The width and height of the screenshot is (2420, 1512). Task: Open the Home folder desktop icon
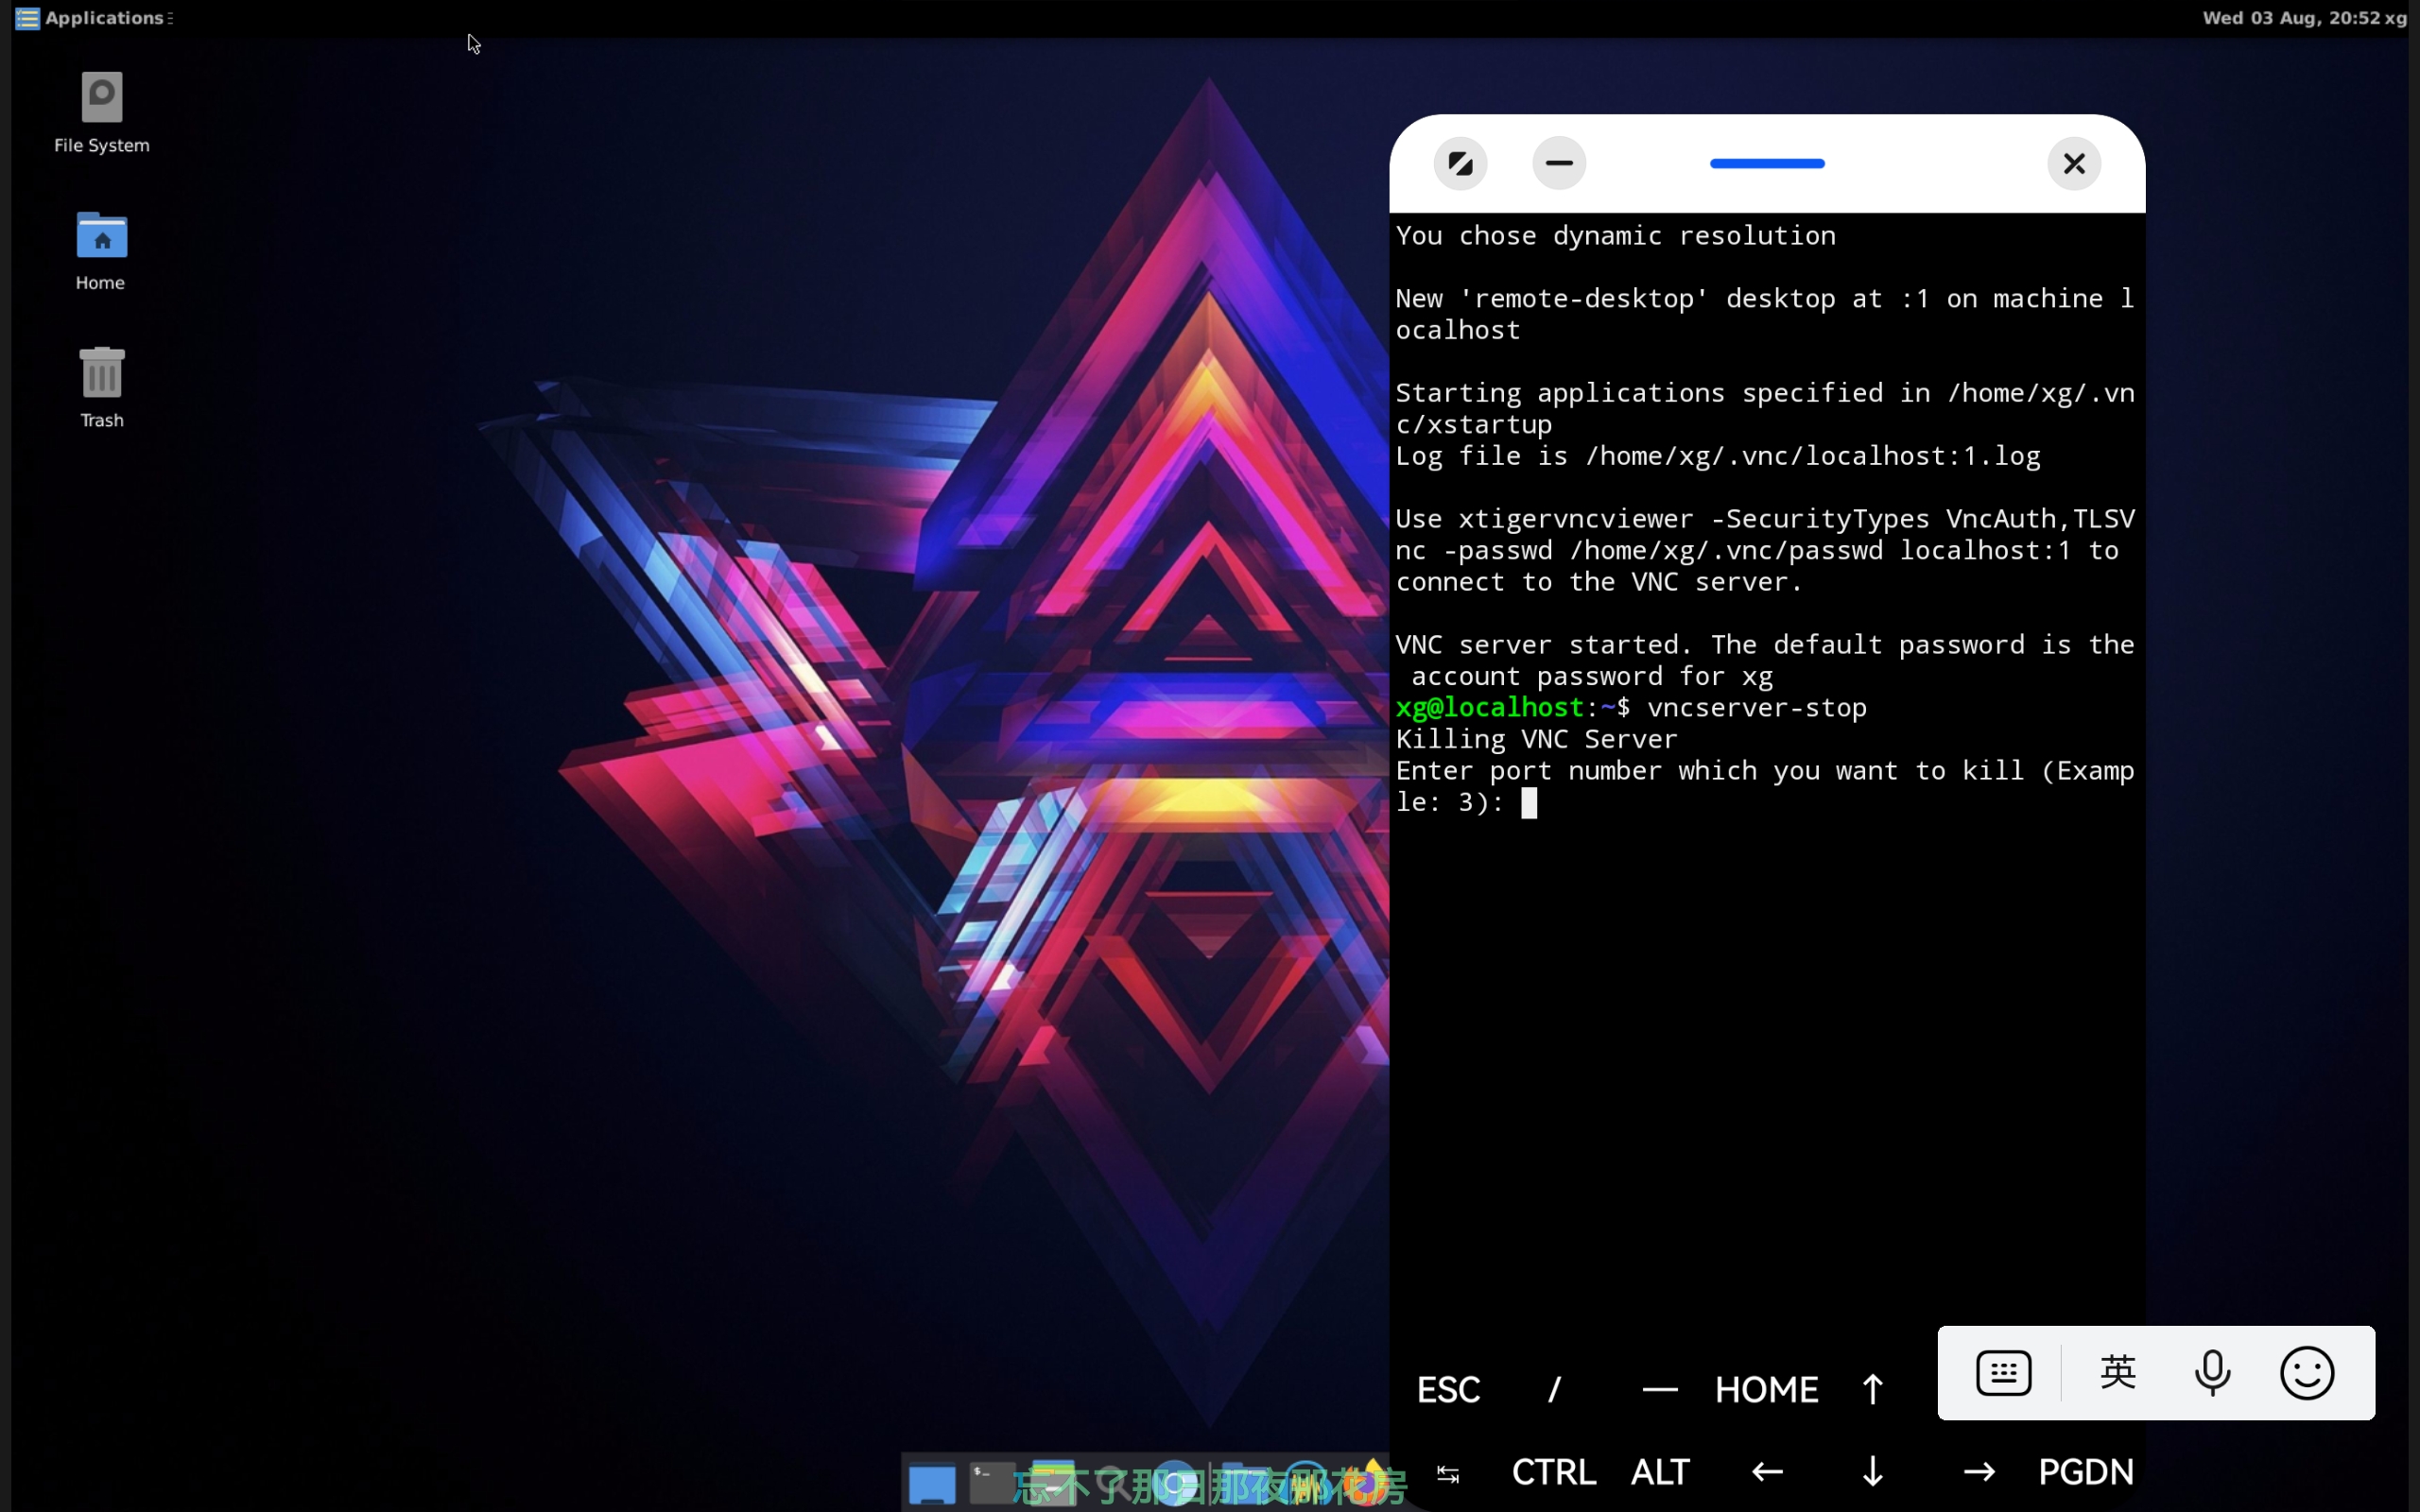coord(101,250)
